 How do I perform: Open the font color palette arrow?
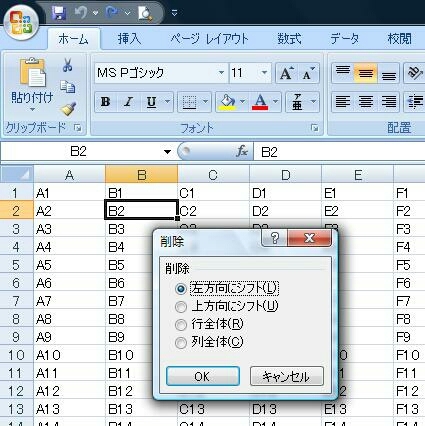coord(275,102)
